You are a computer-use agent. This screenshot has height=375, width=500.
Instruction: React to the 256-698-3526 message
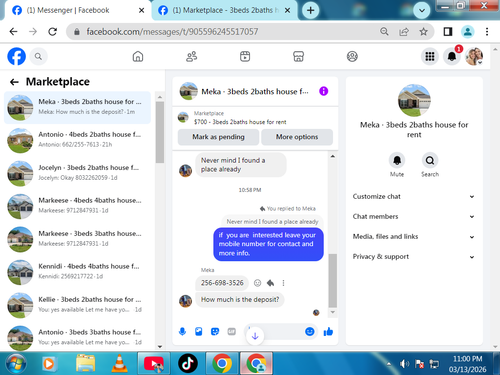(x=257, y=283)
